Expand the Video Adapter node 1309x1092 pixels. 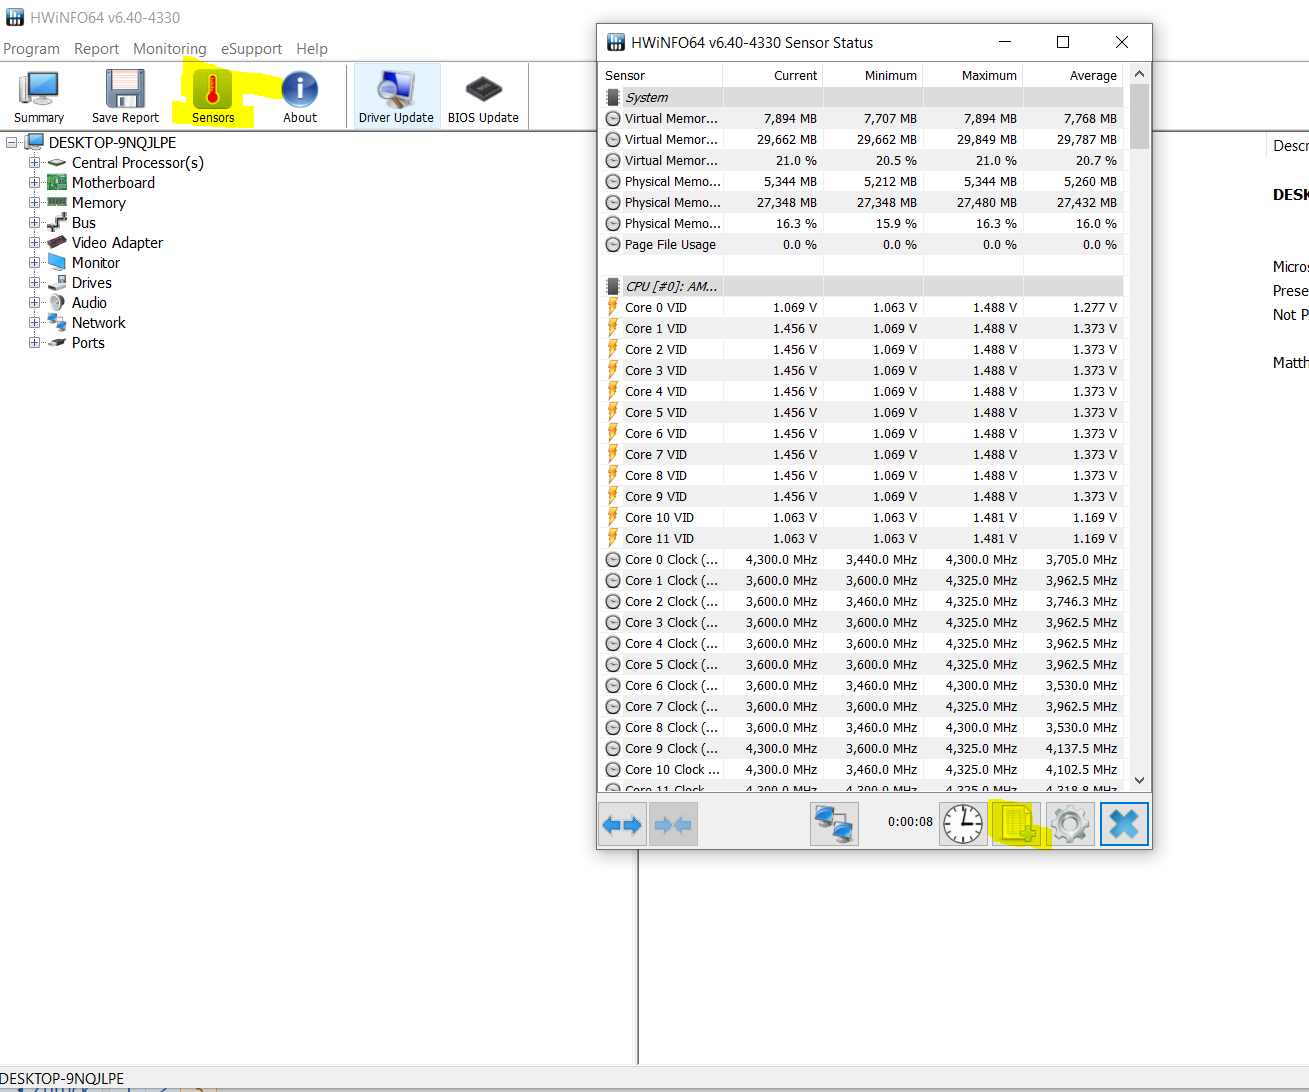[35, 242]
